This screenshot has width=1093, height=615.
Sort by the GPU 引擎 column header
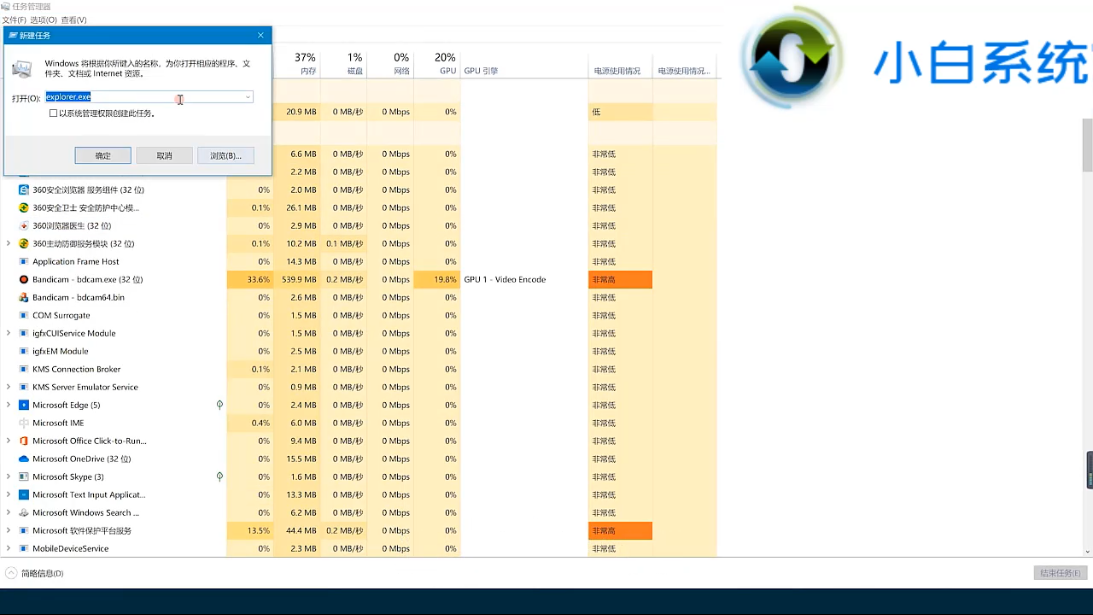click(x=523, y=63)
